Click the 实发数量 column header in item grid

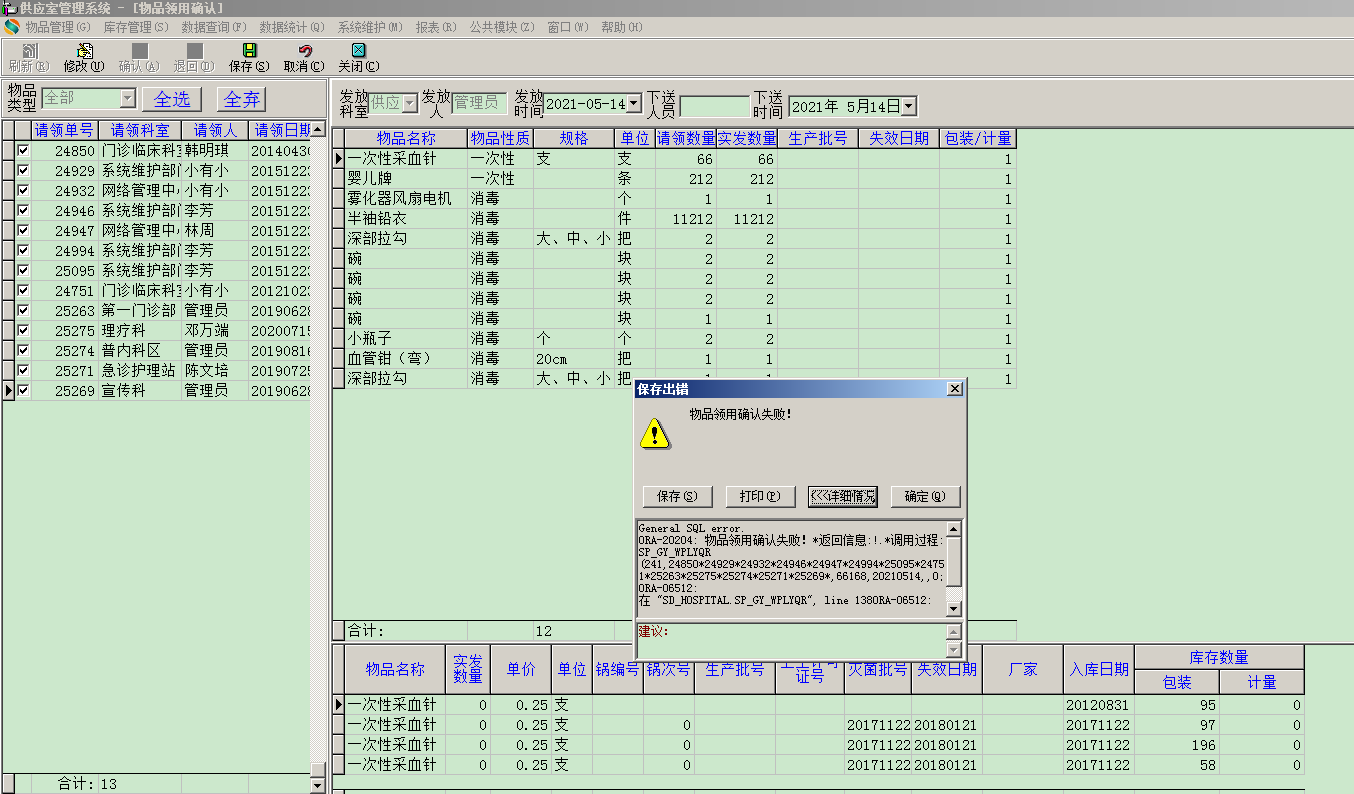[x=746, y=138]
